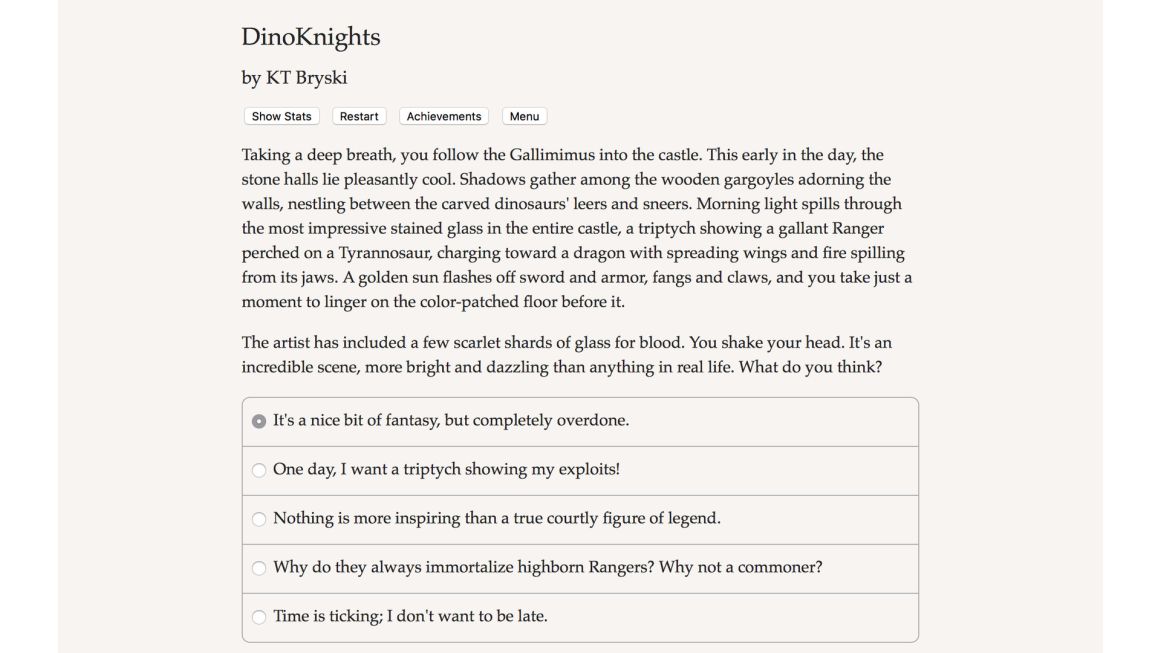This screenshot has height=653, width=1160.
Task: Click the DinoKnights title heading
Action: (311, 37)
